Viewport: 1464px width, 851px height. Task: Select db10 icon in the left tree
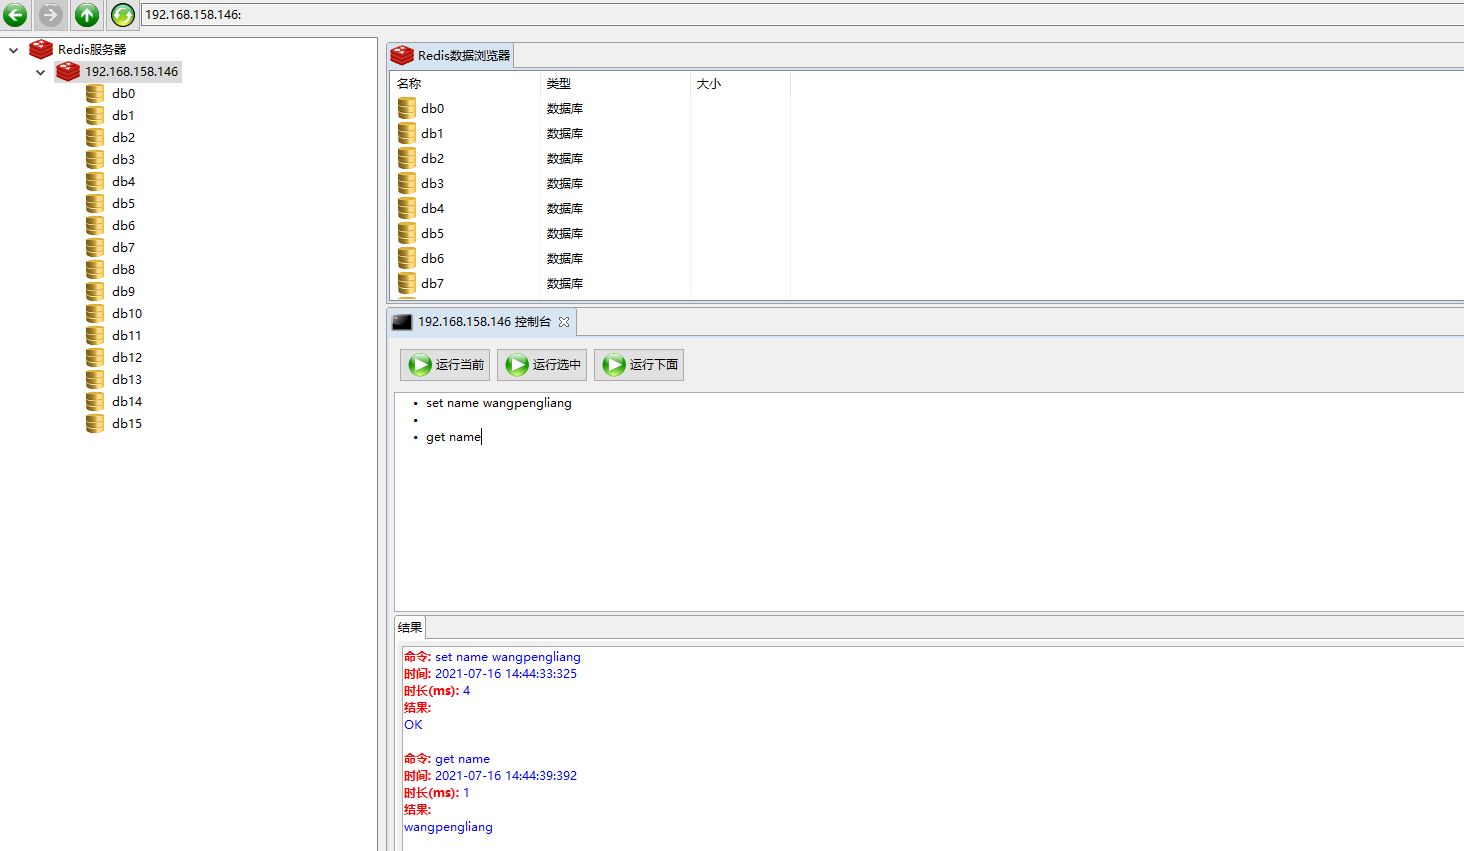coord(95,314)
